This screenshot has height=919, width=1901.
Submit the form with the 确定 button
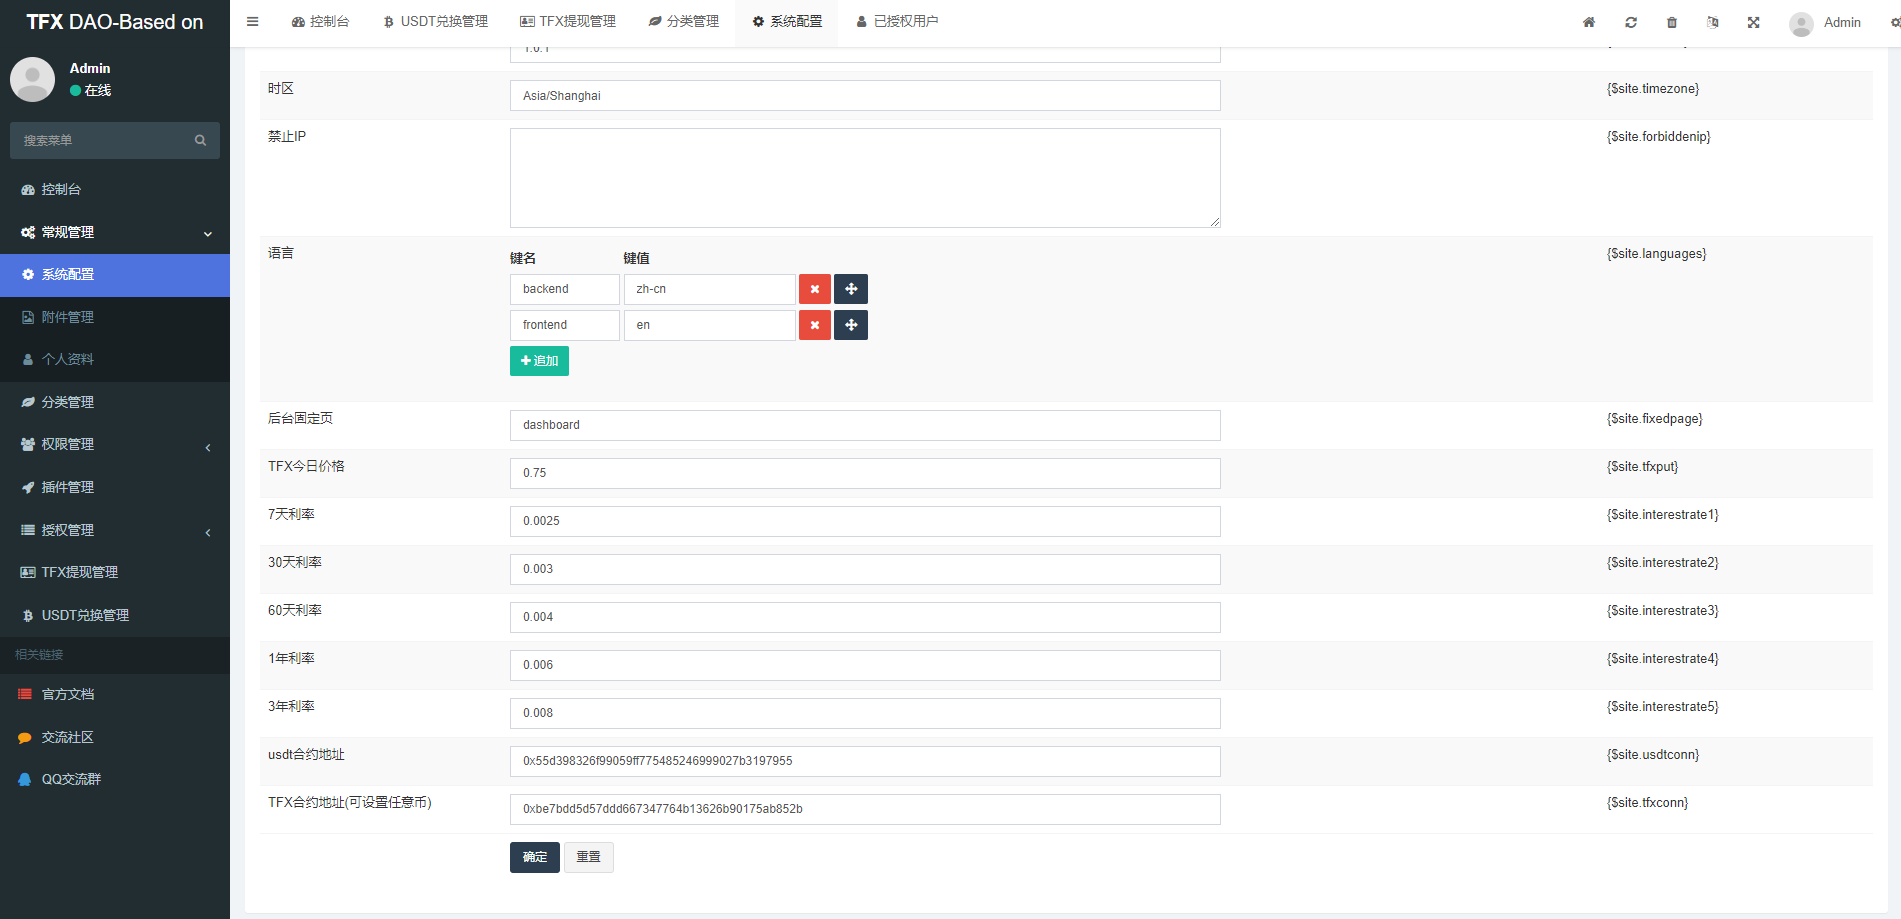pyautogui.click(x=534, y=857)
